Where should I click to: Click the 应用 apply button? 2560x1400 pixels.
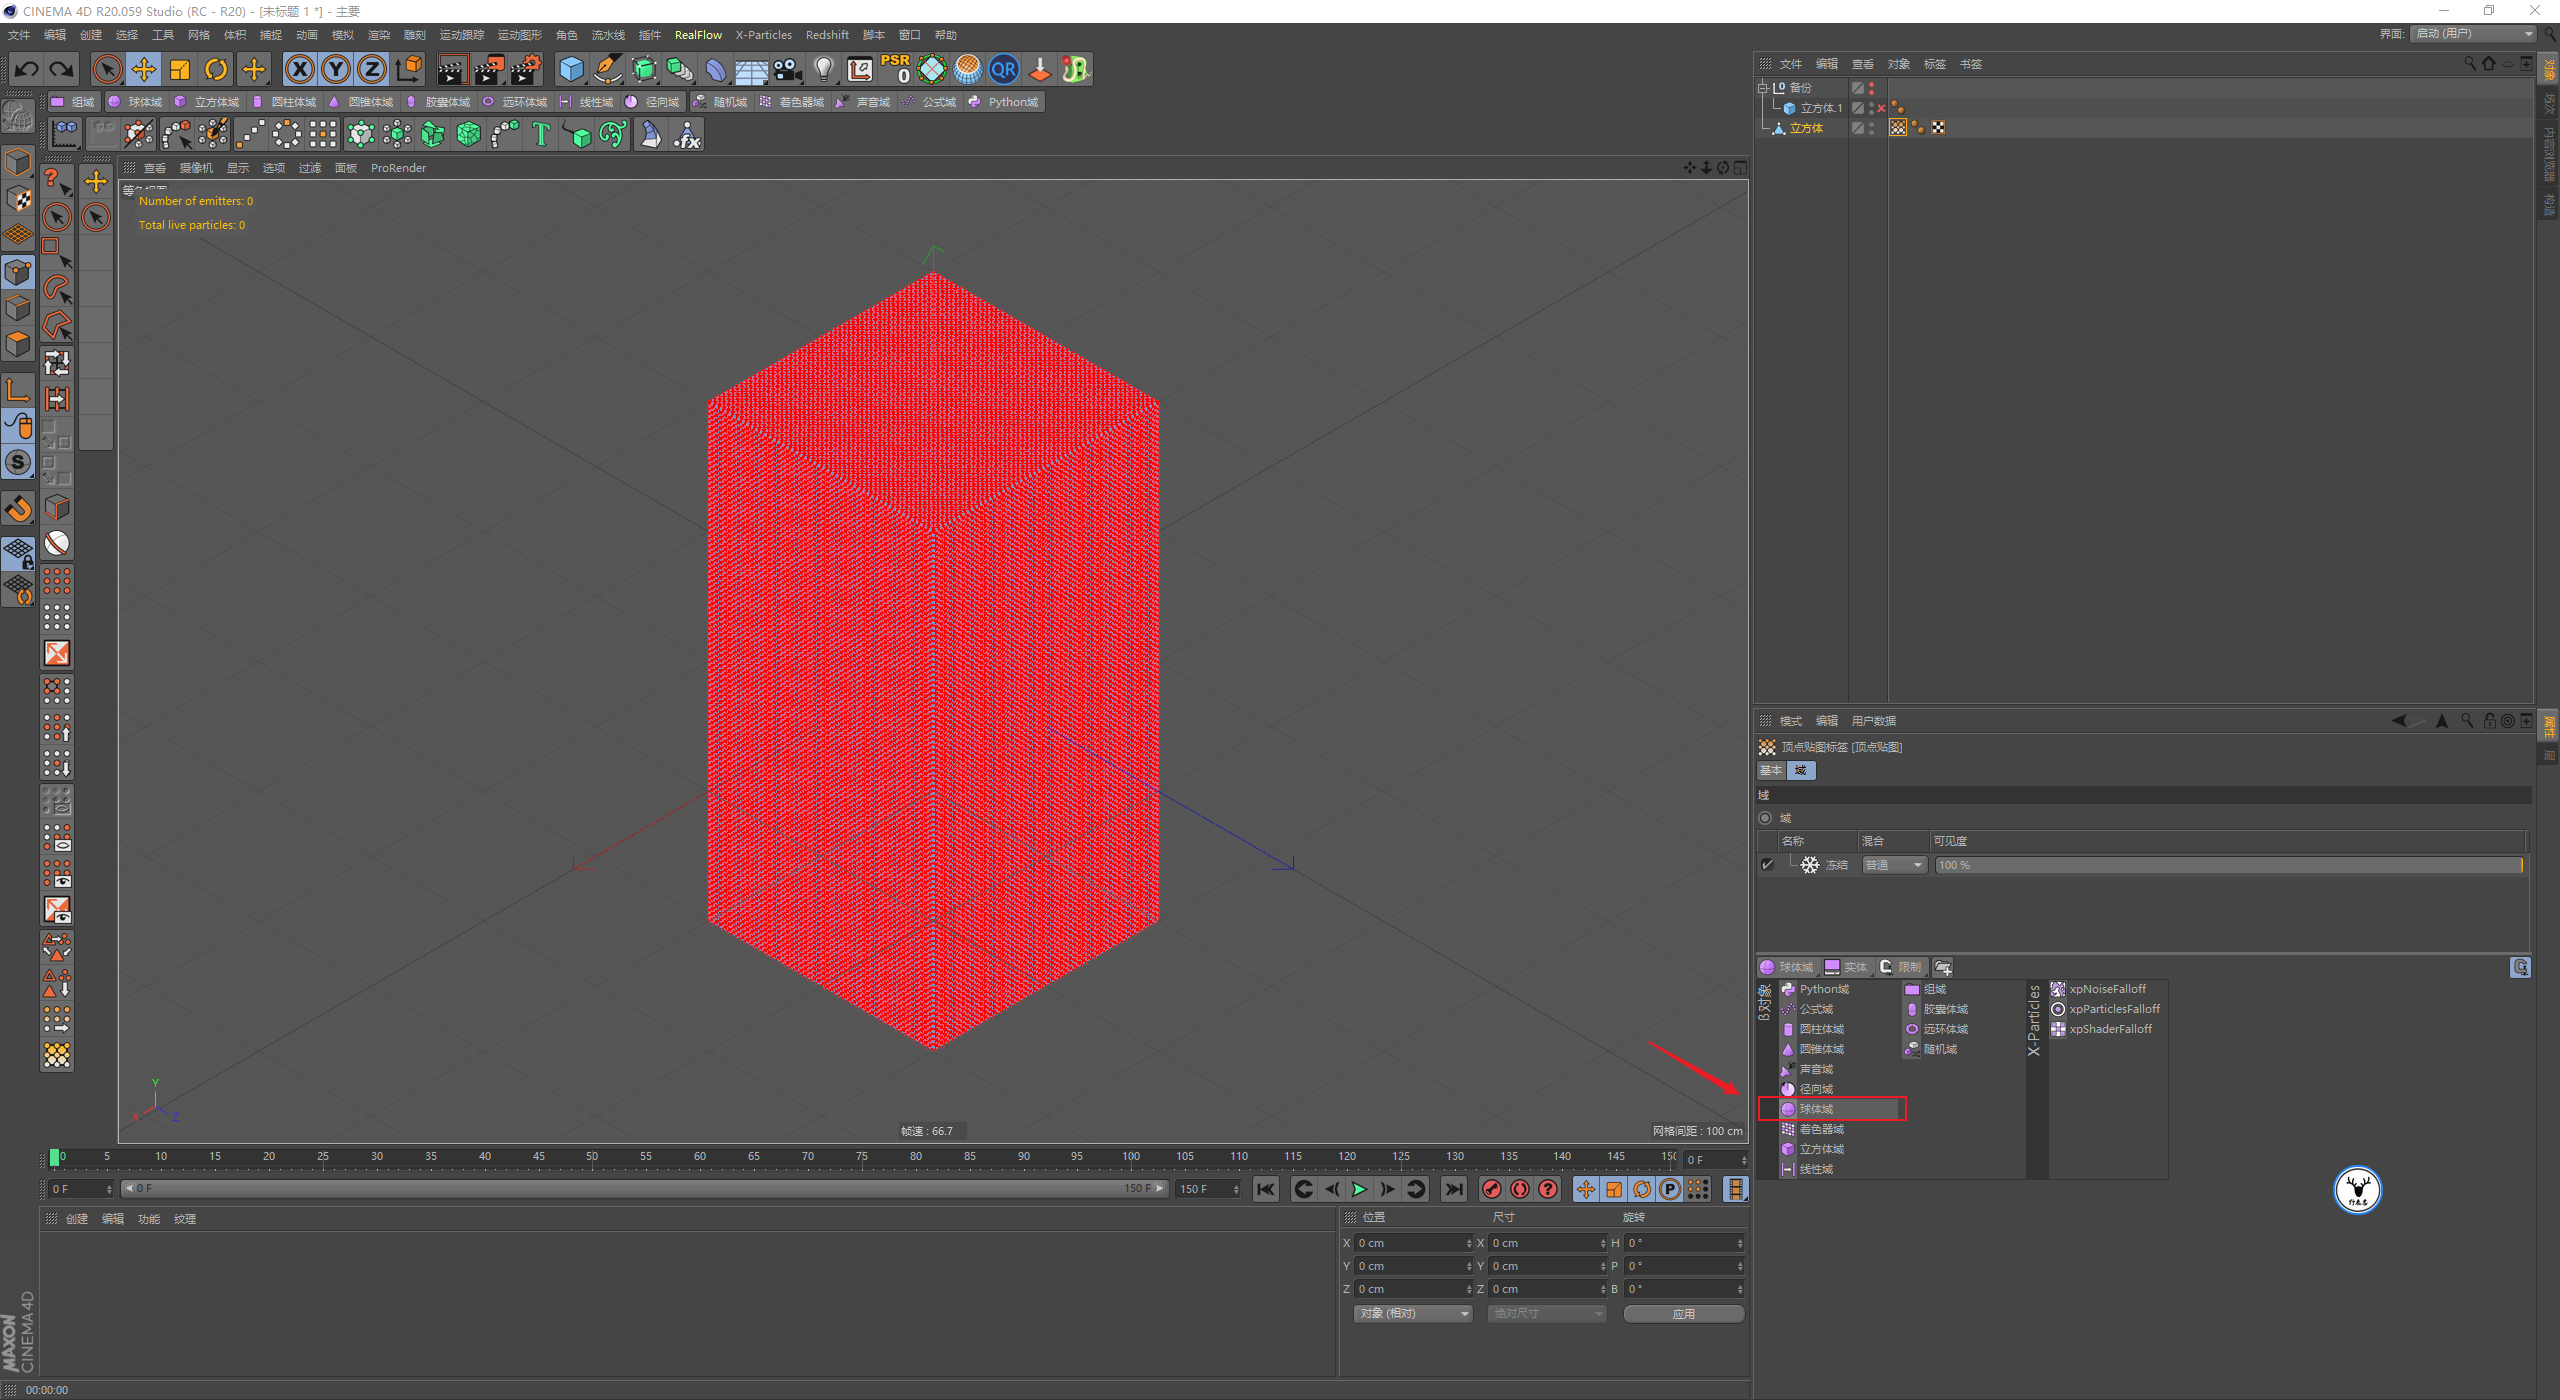pyautogui.click(x=1683, y=1313)
